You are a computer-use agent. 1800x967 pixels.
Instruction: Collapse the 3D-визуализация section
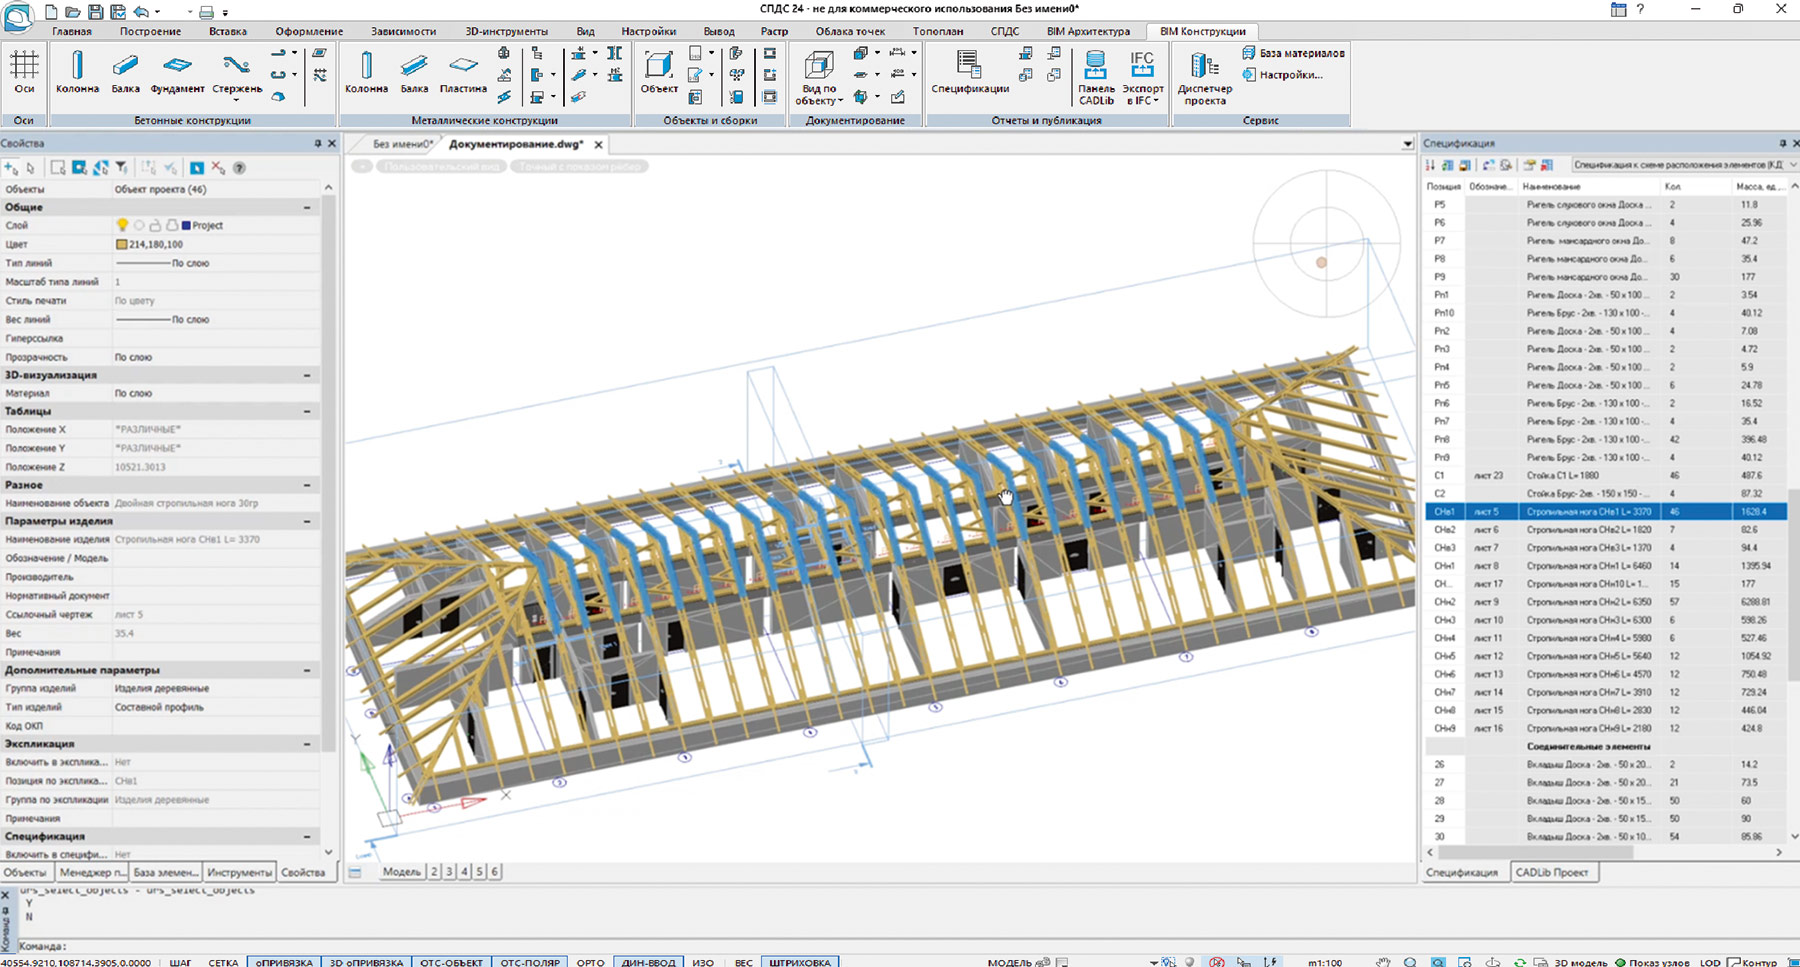pos(307,375)
